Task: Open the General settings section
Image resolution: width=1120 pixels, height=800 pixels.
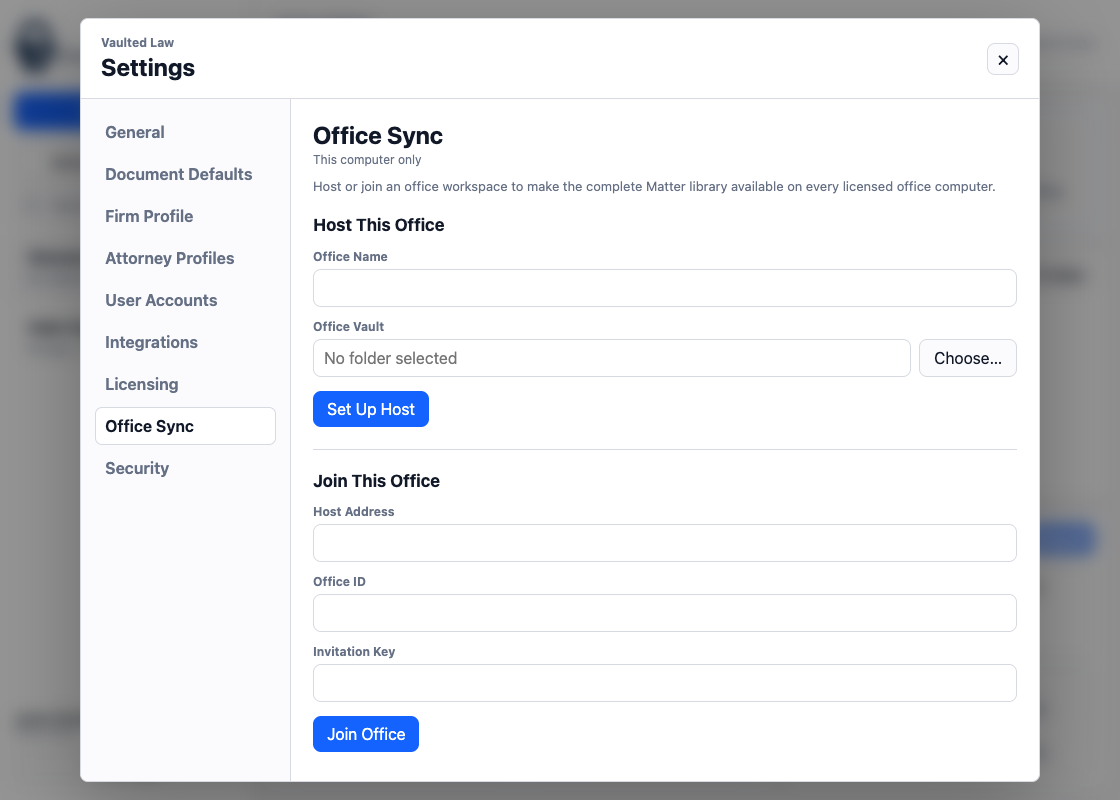Action: 185,132
